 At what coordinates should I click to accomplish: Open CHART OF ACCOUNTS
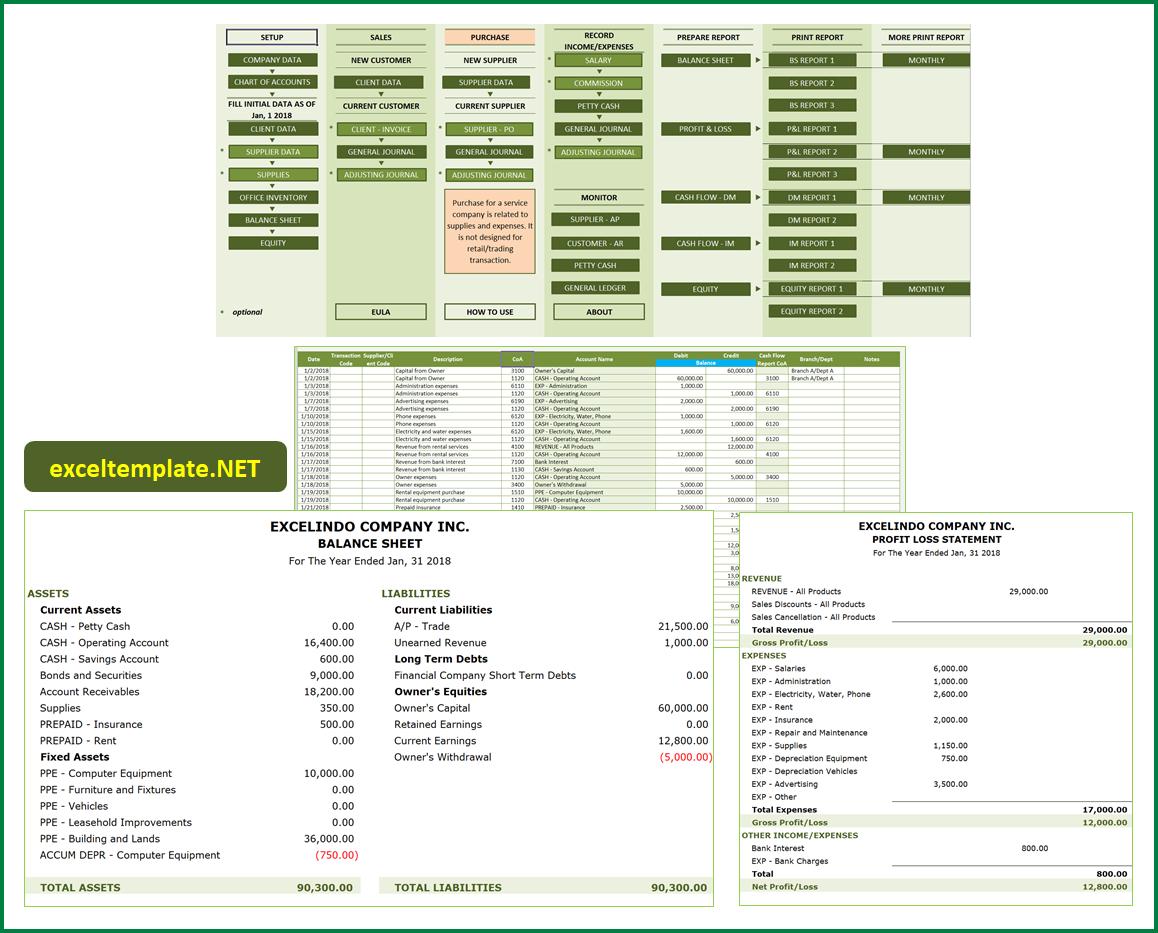tap(273, 82)
